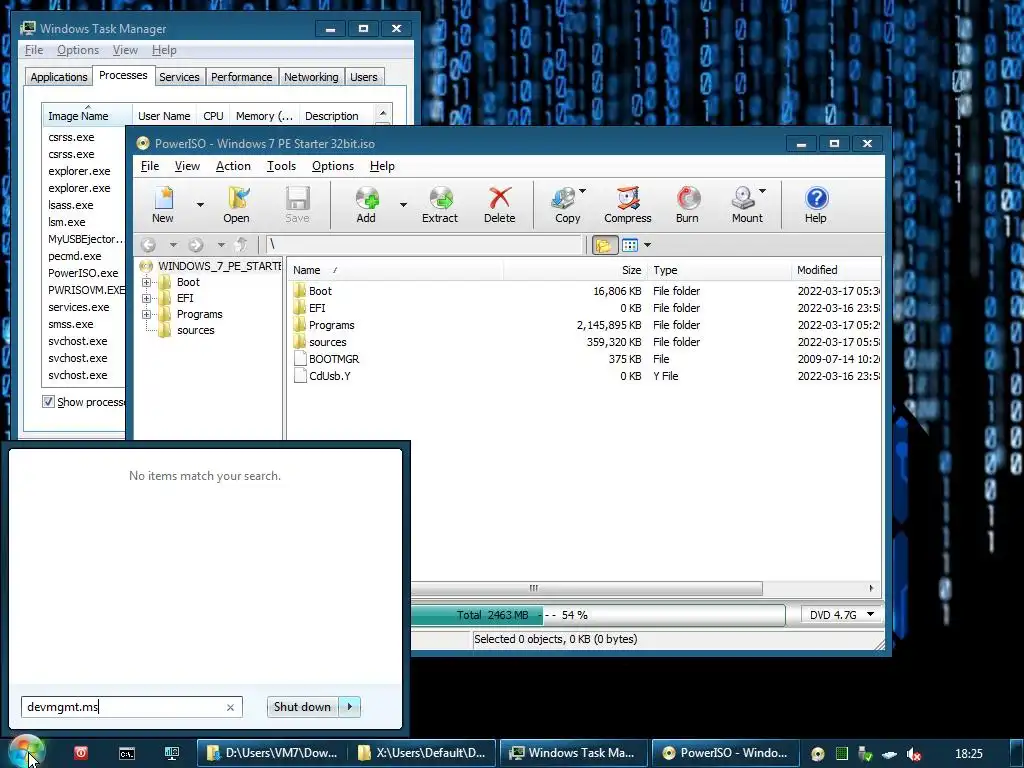Click the Start orb button

tap(26, 752)
